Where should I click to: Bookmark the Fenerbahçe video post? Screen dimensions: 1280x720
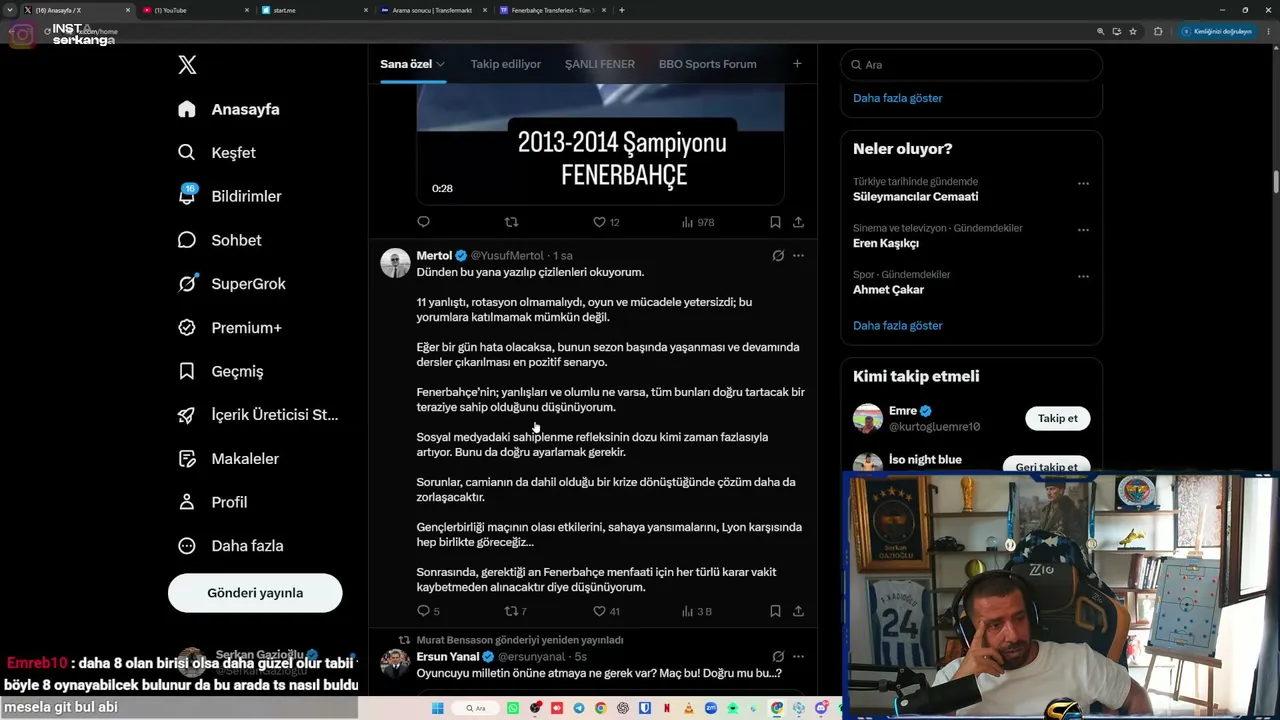tap(775, 222)
